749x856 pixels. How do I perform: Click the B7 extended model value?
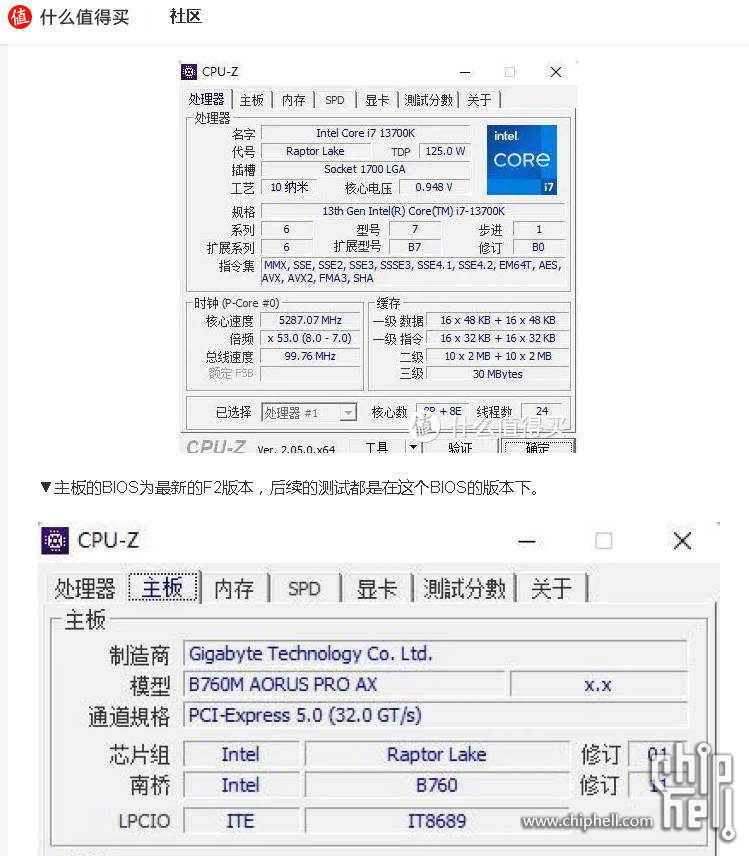pos(414,247)
